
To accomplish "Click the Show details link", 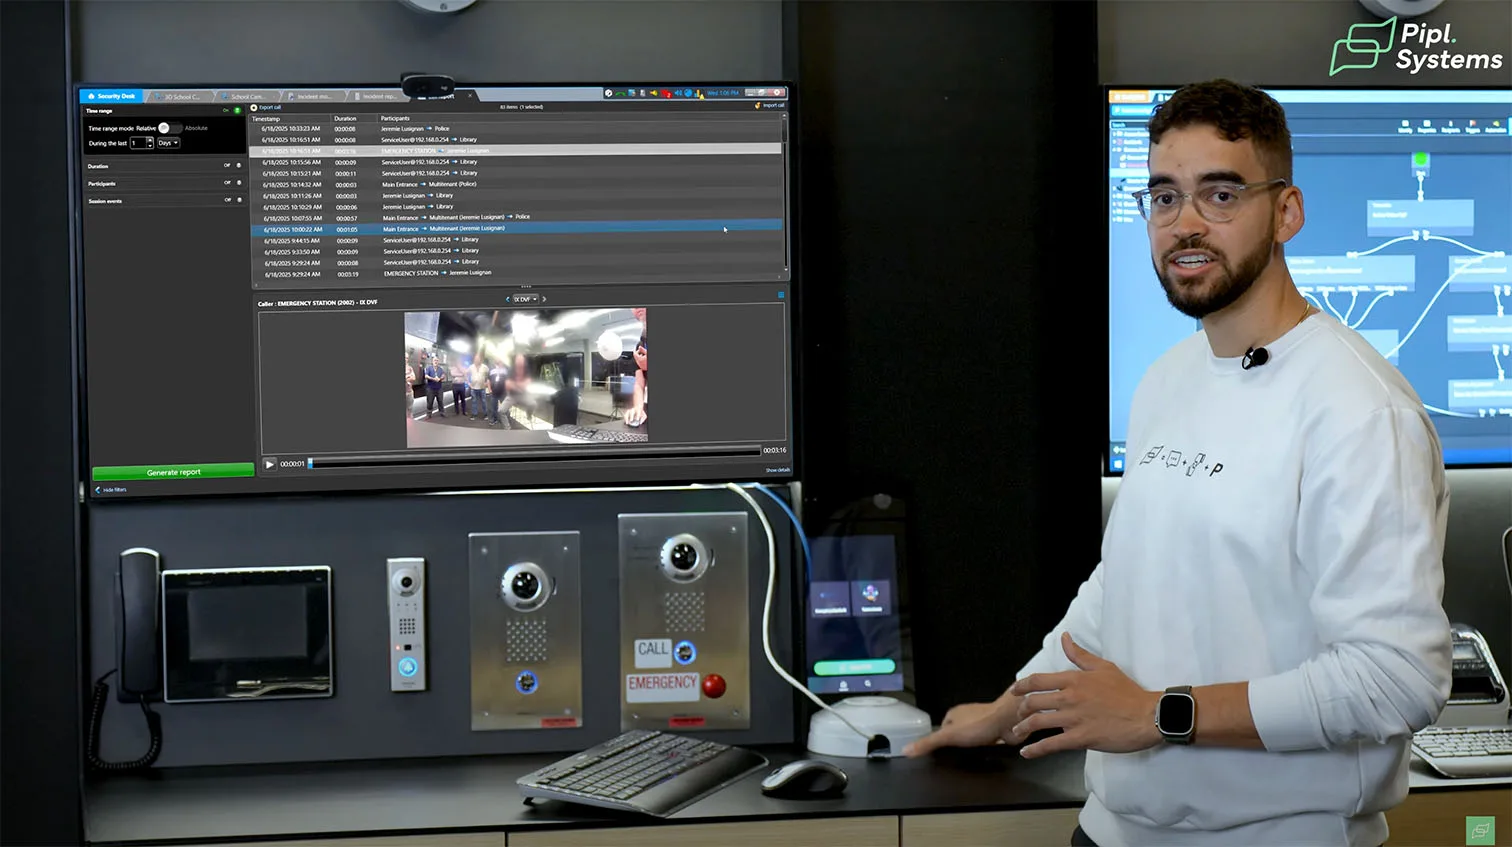I will 777,470.
